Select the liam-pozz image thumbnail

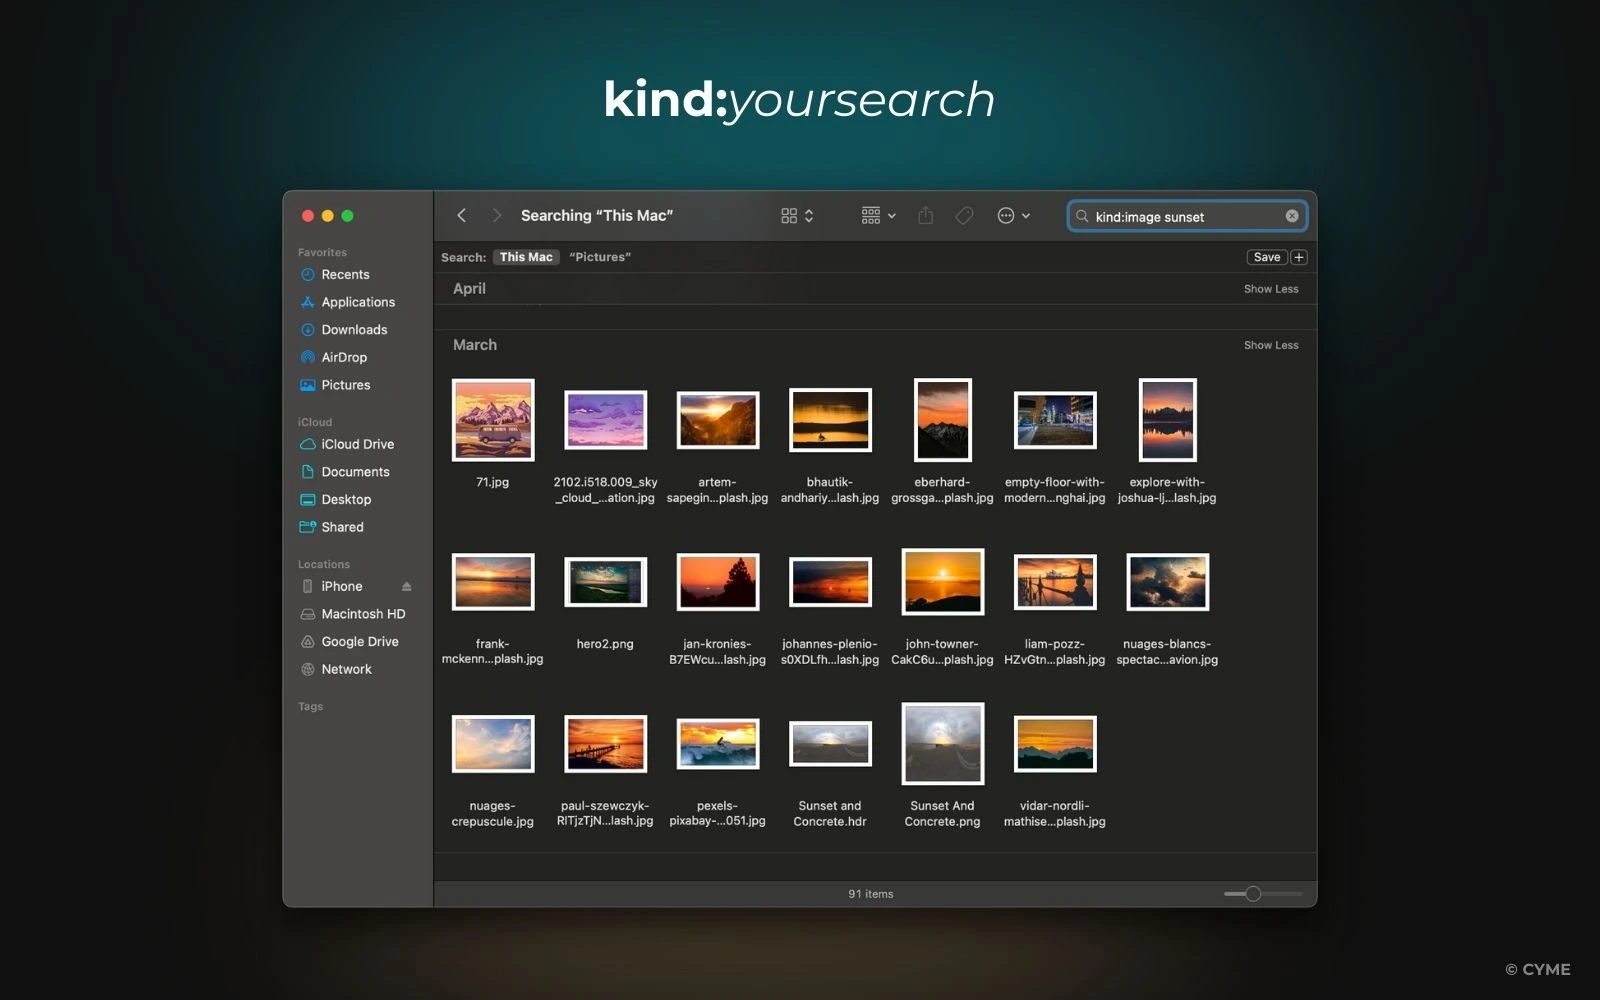[1055, 582]
